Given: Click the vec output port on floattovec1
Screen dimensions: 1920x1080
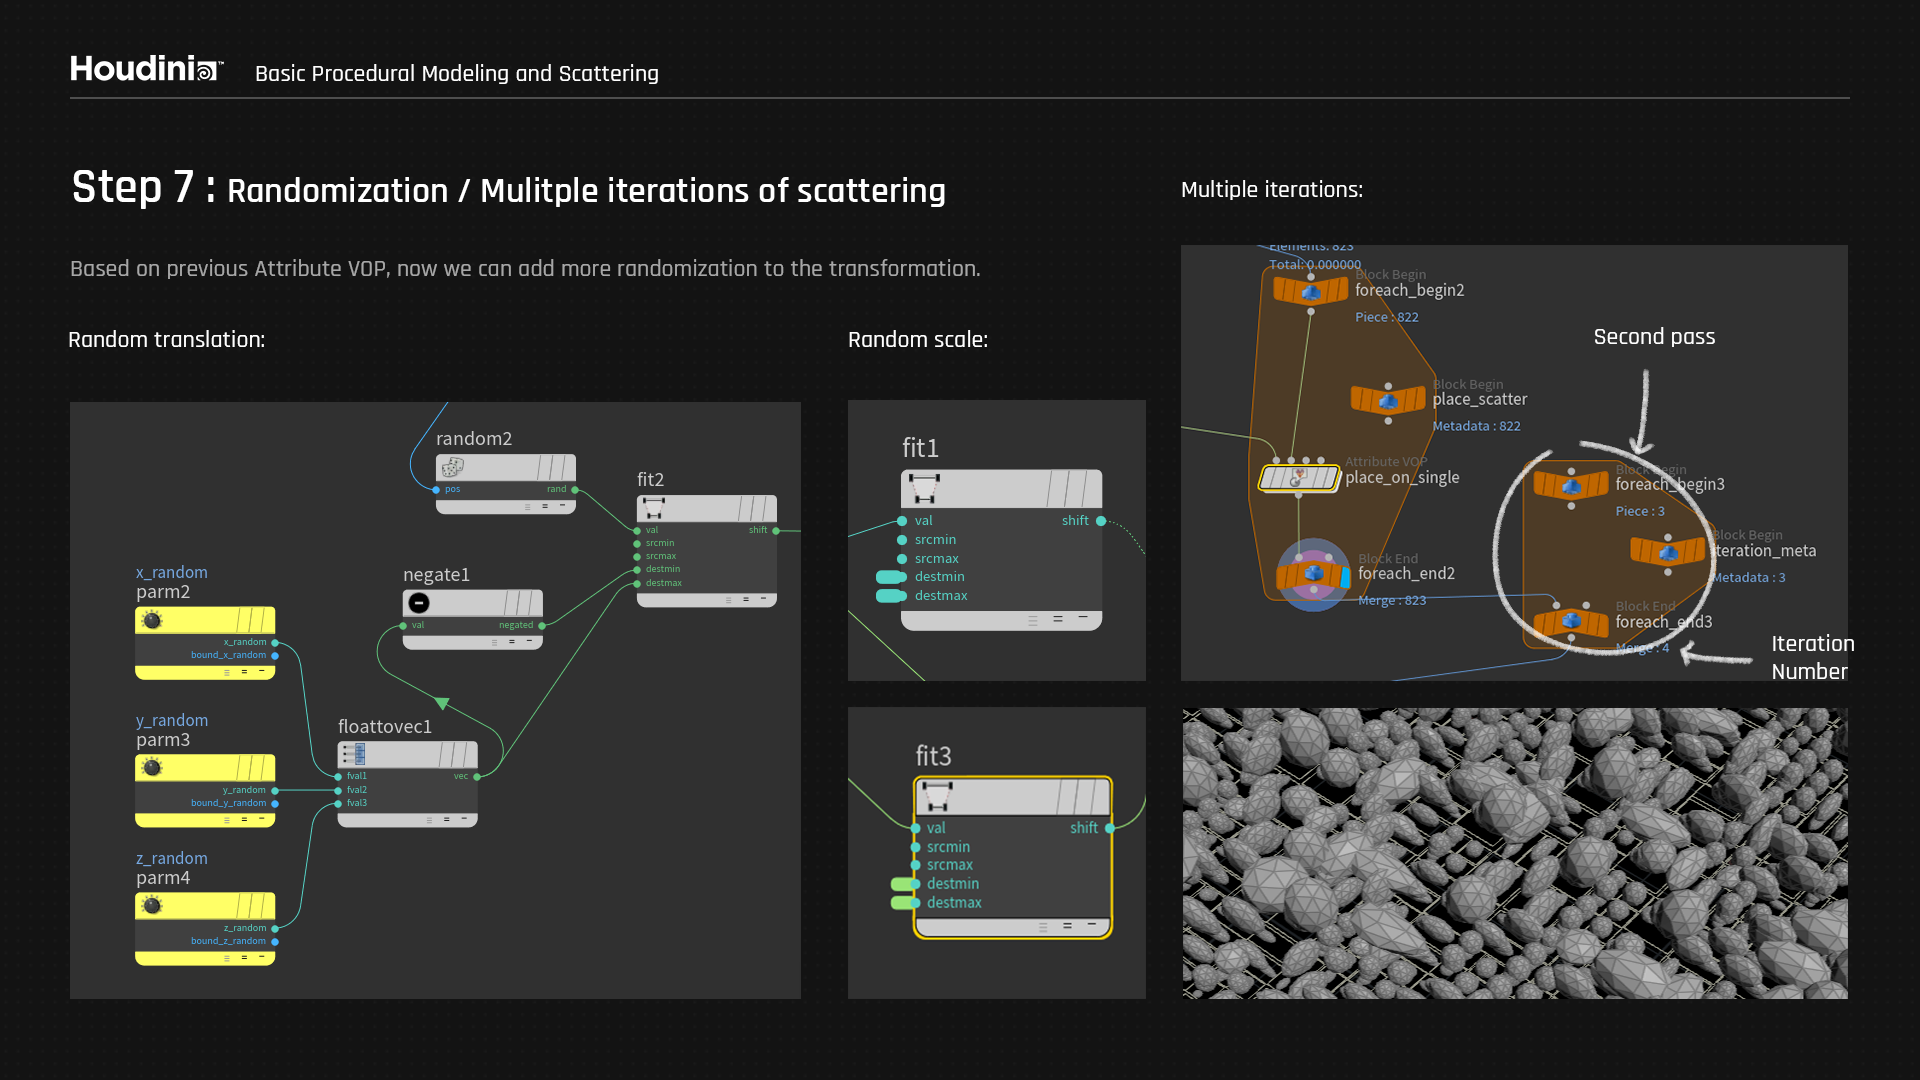Looking at the screenshot, I should [x=477, y=777].
